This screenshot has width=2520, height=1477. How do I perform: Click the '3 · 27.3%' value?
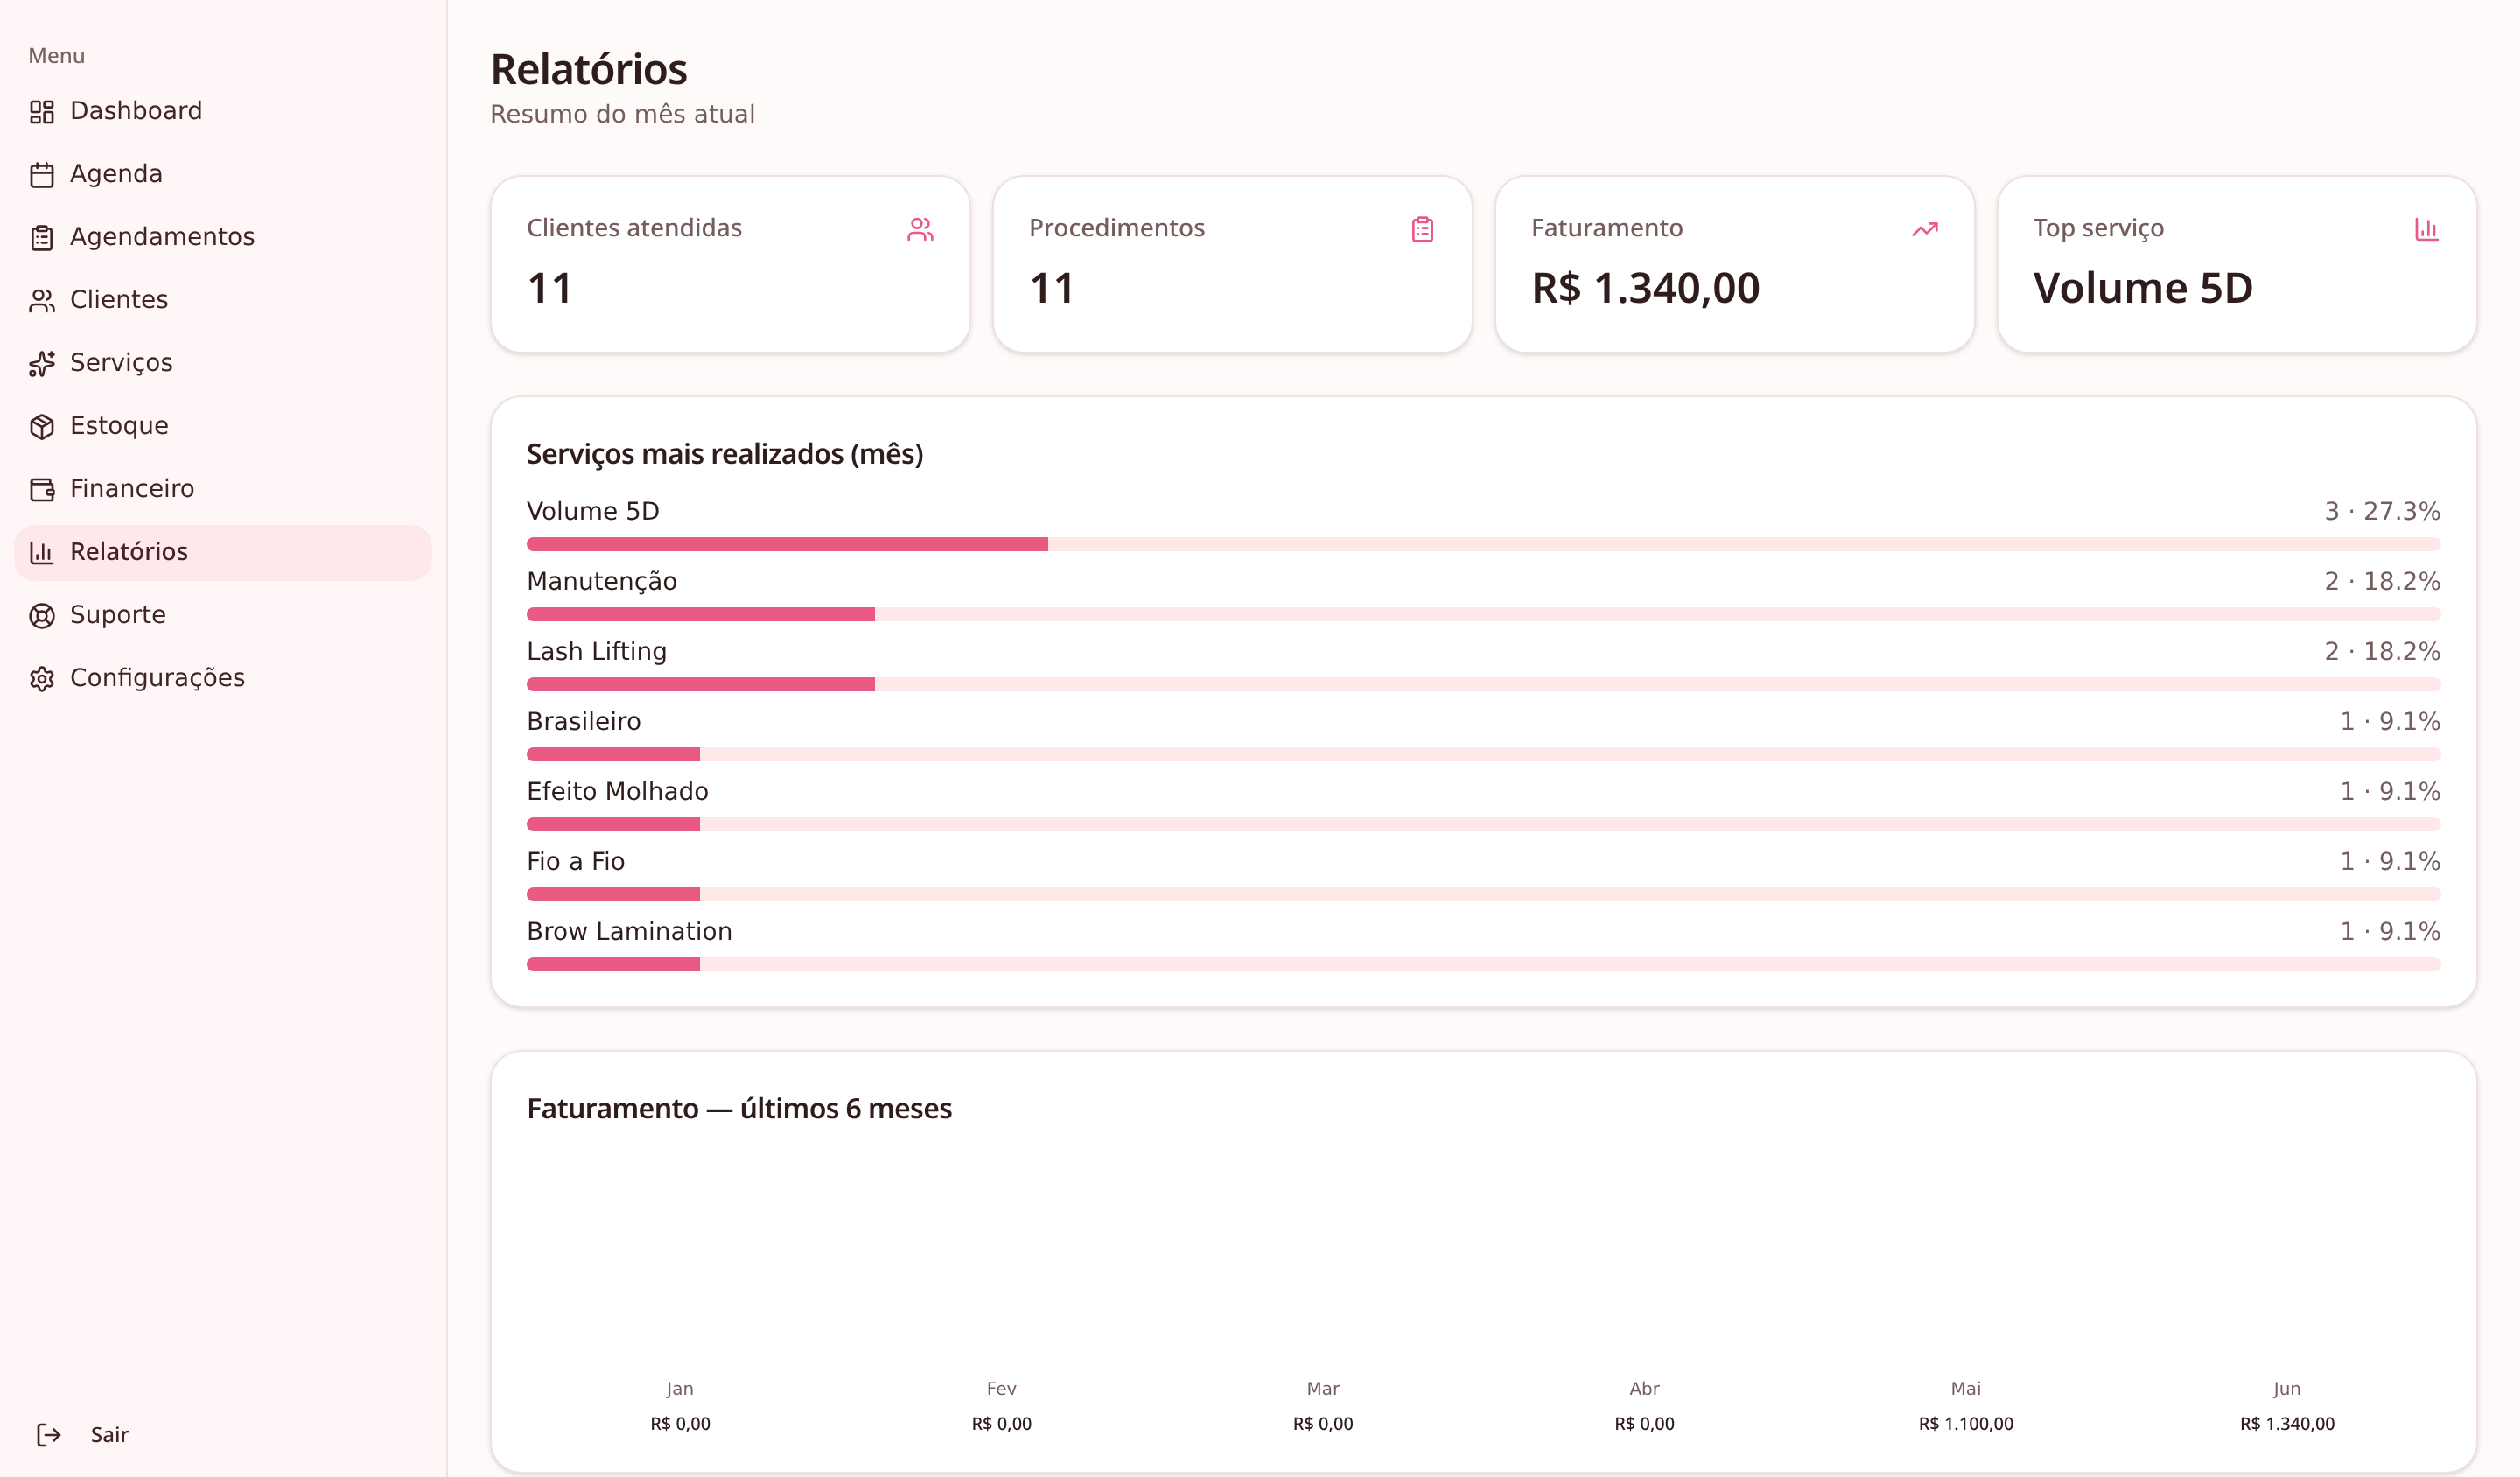click(2382, 511)
